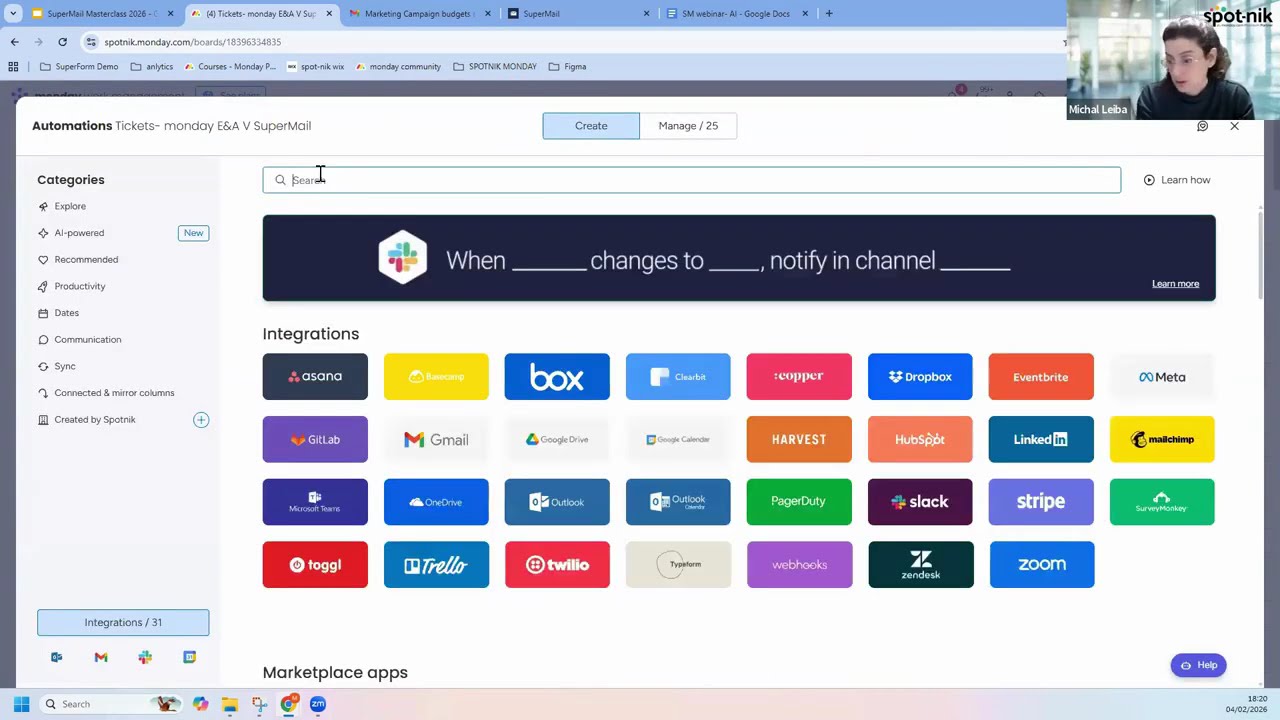Click the Zoom app in taskbar
Screen dimensions: 1280x720
[318, 704]
